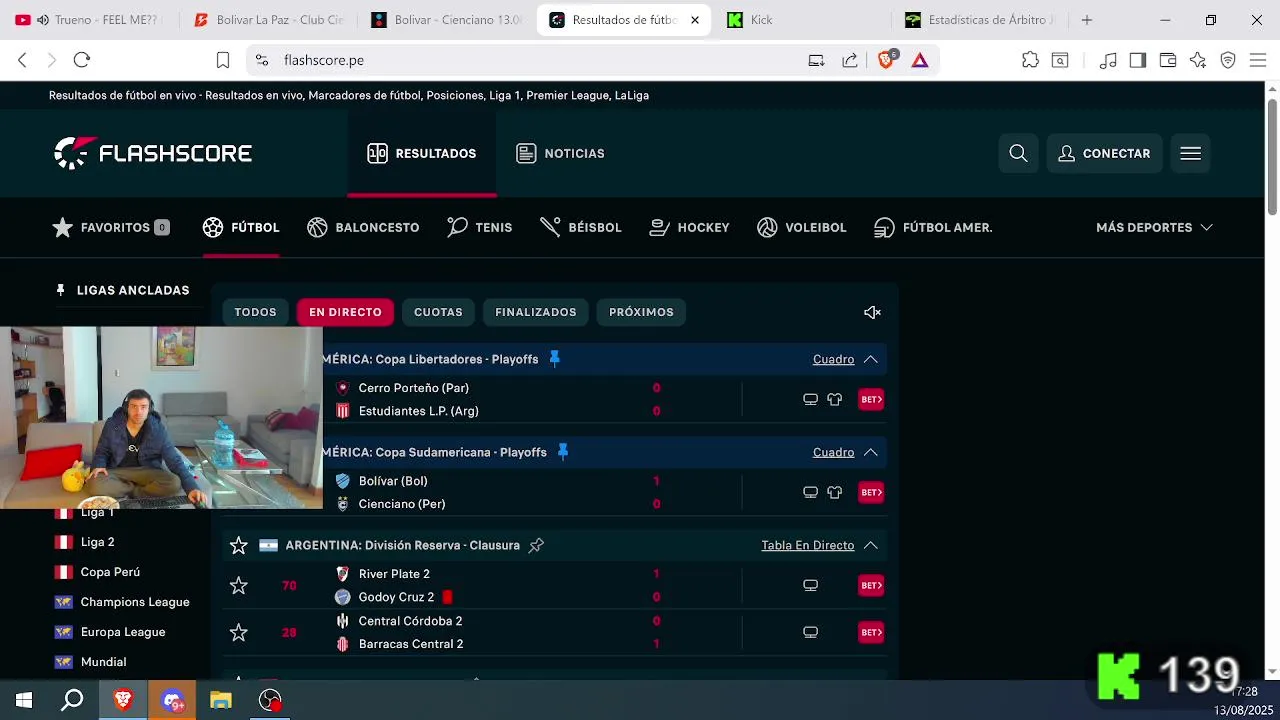The height and width of the screenshot is (720, 1280).
Task: Select Béisbol sport
Action: (x=581, y=228)
